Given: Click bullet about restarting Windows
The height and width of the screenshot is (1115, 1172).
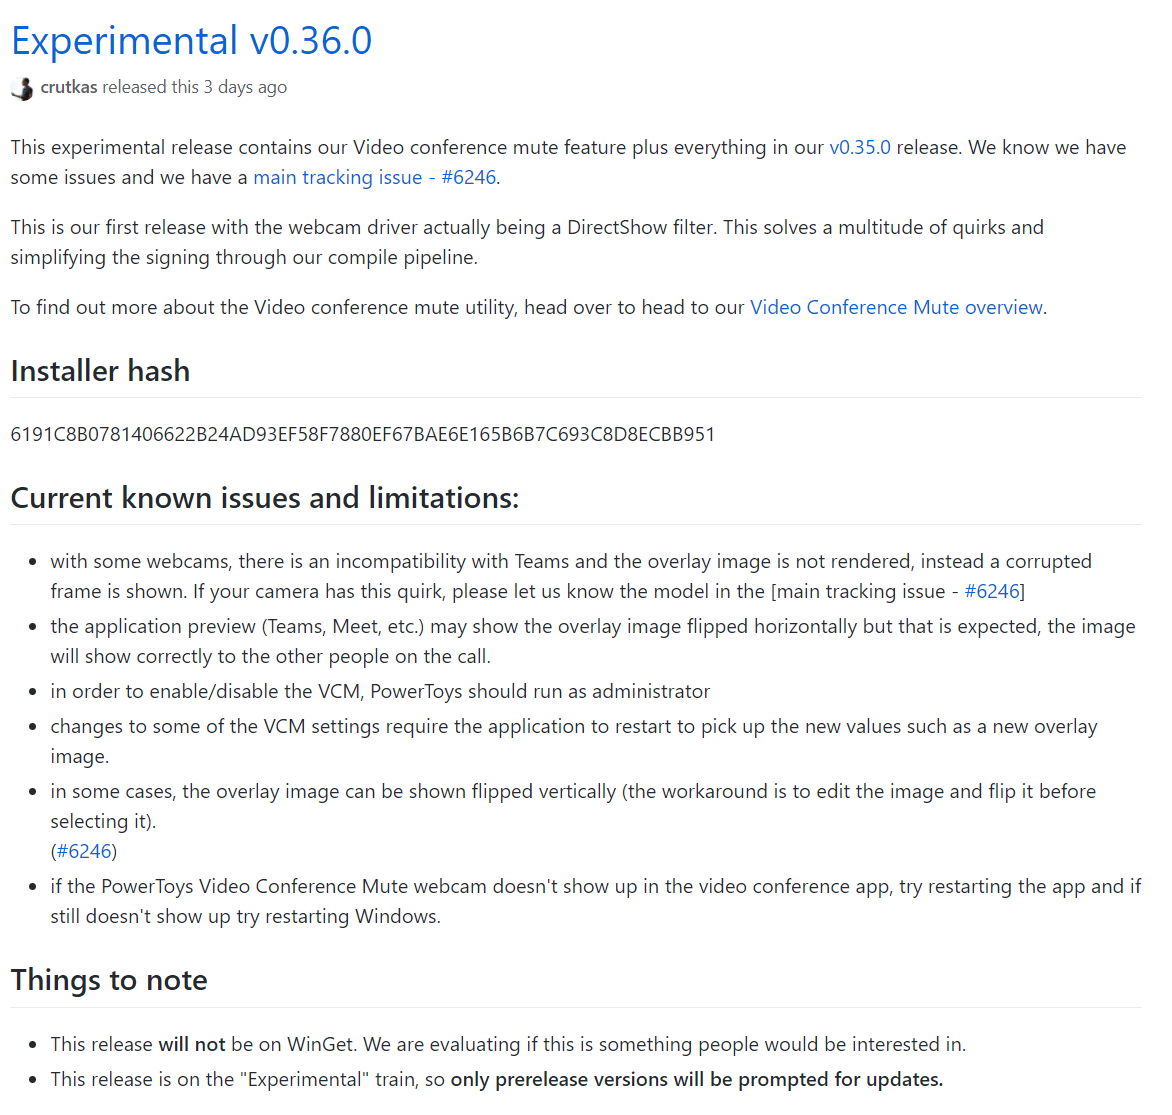Looking at the screenshot, I should pyautogui.click(x=596, y=901).
